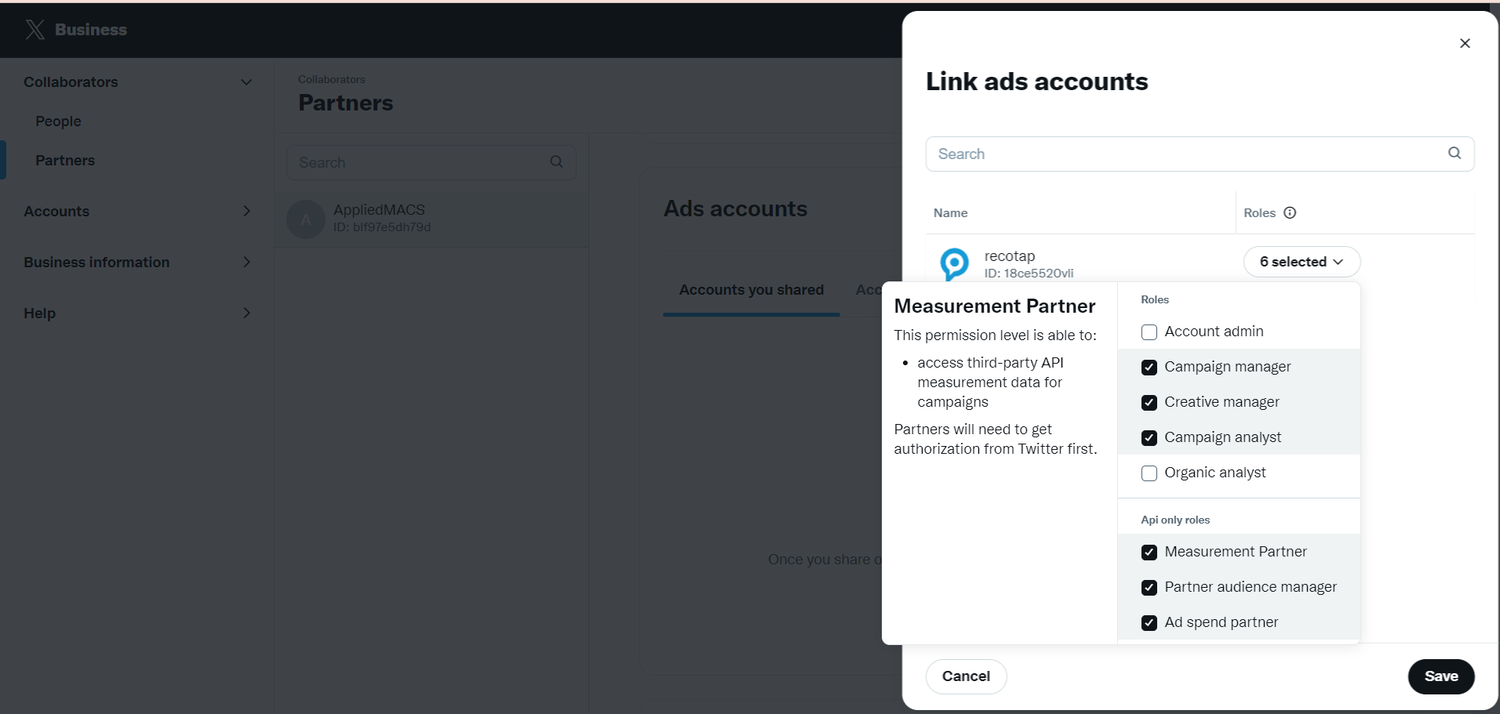
Task: Click the Cancel button
Action: point(966,676)
